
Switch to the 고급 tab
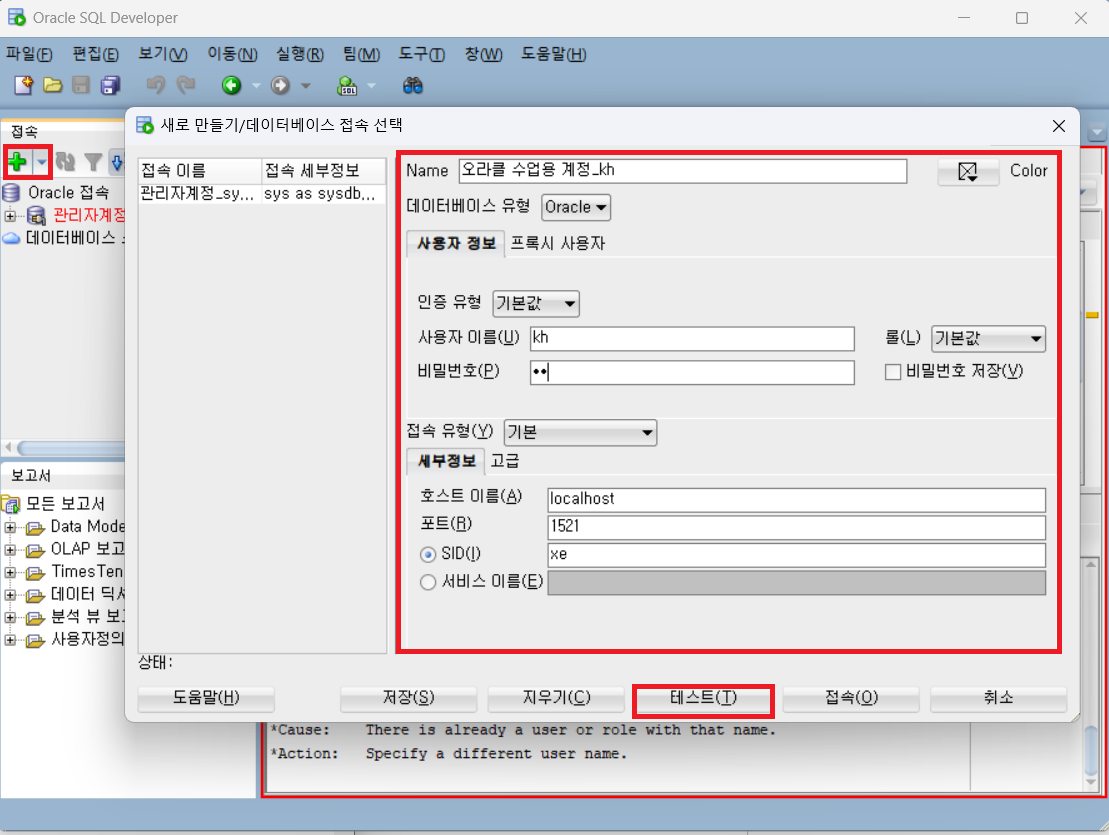click(505, 461)
